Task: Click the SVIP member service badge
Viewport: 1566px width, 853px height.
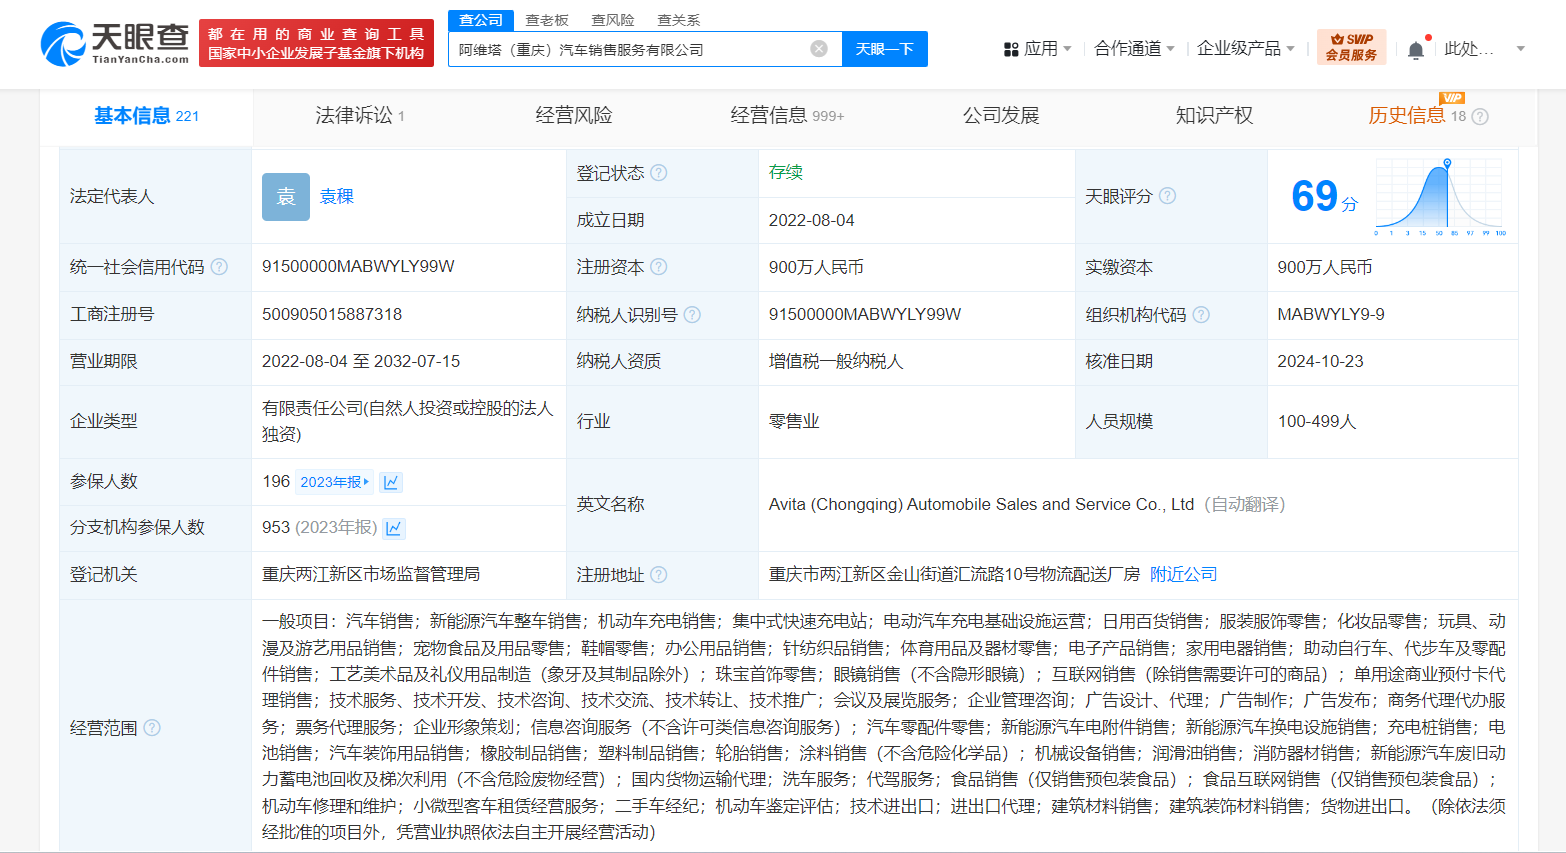Action: point(1351,47)
